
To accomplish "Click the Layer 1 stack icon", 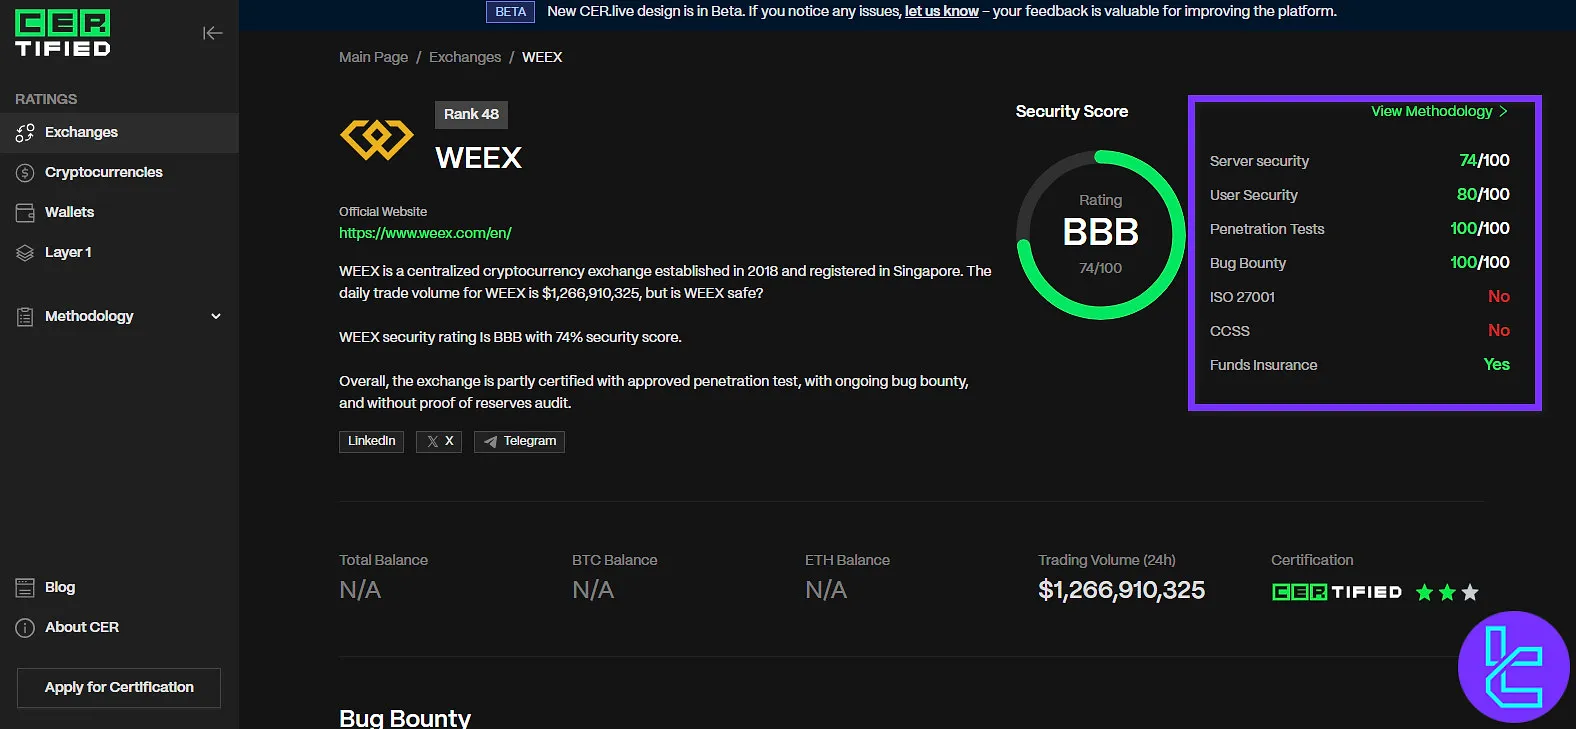I will pyautogui.click(x=25, y=252).
